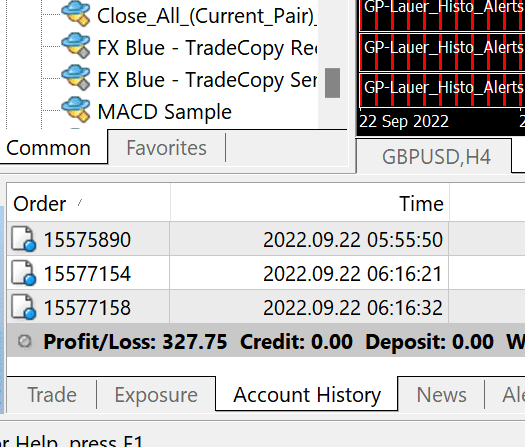Click the Deposit: 0.00 summary text

tap(429, 342)
